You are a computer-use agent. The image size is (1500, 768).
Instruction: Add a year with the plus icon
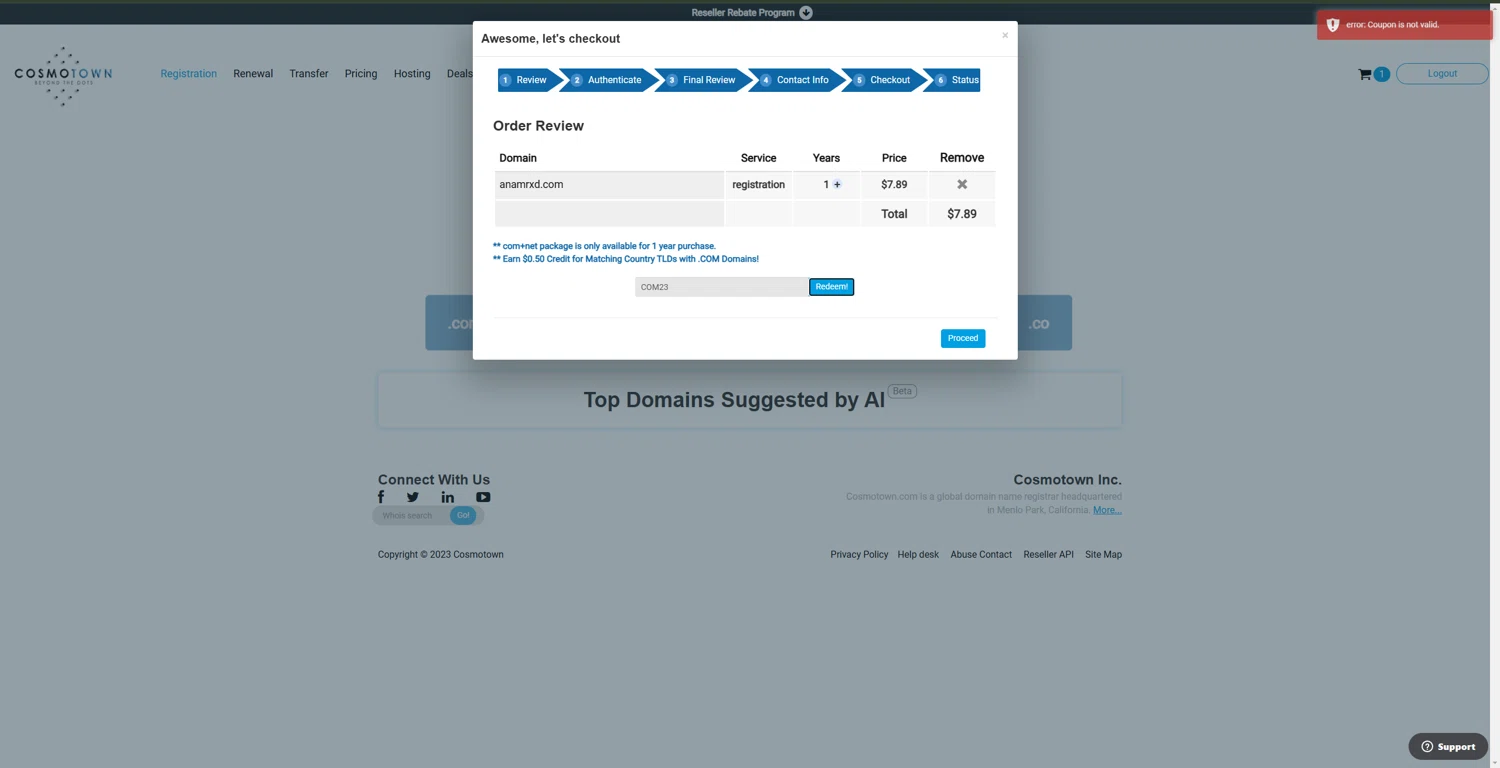837,184
